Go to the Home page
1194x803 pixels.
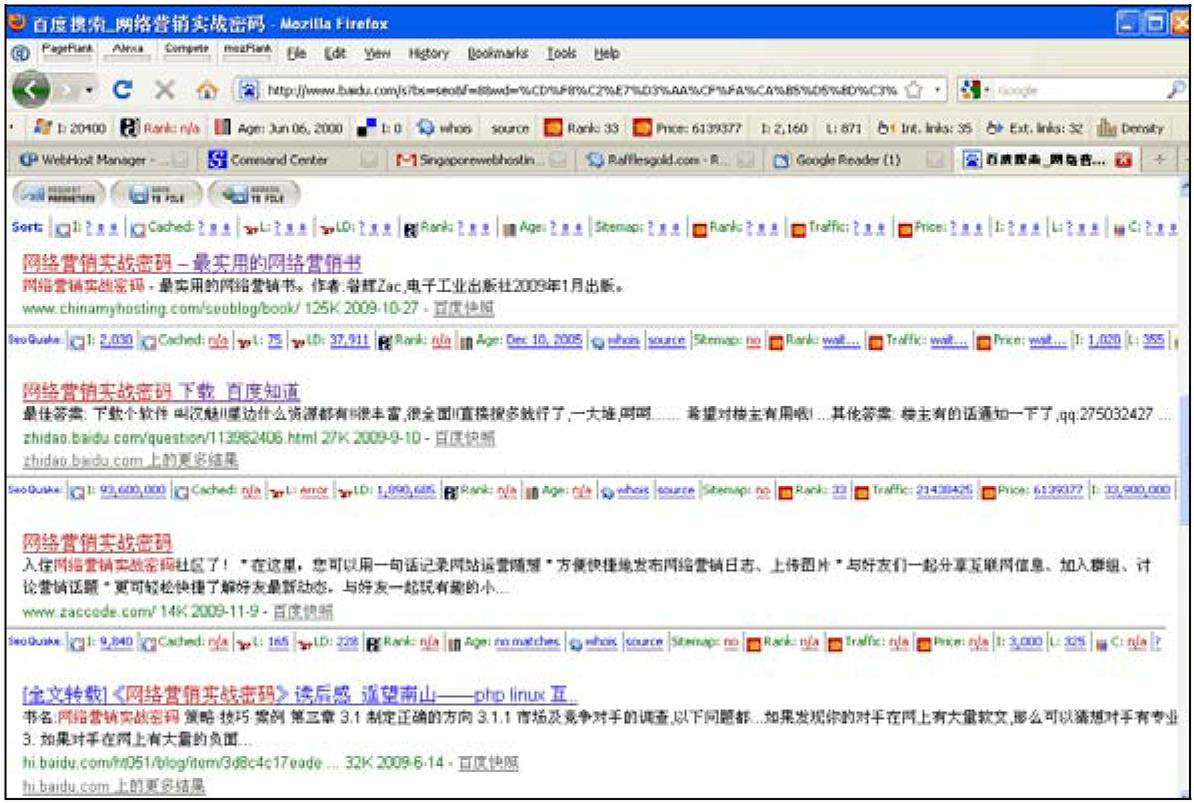206,90
